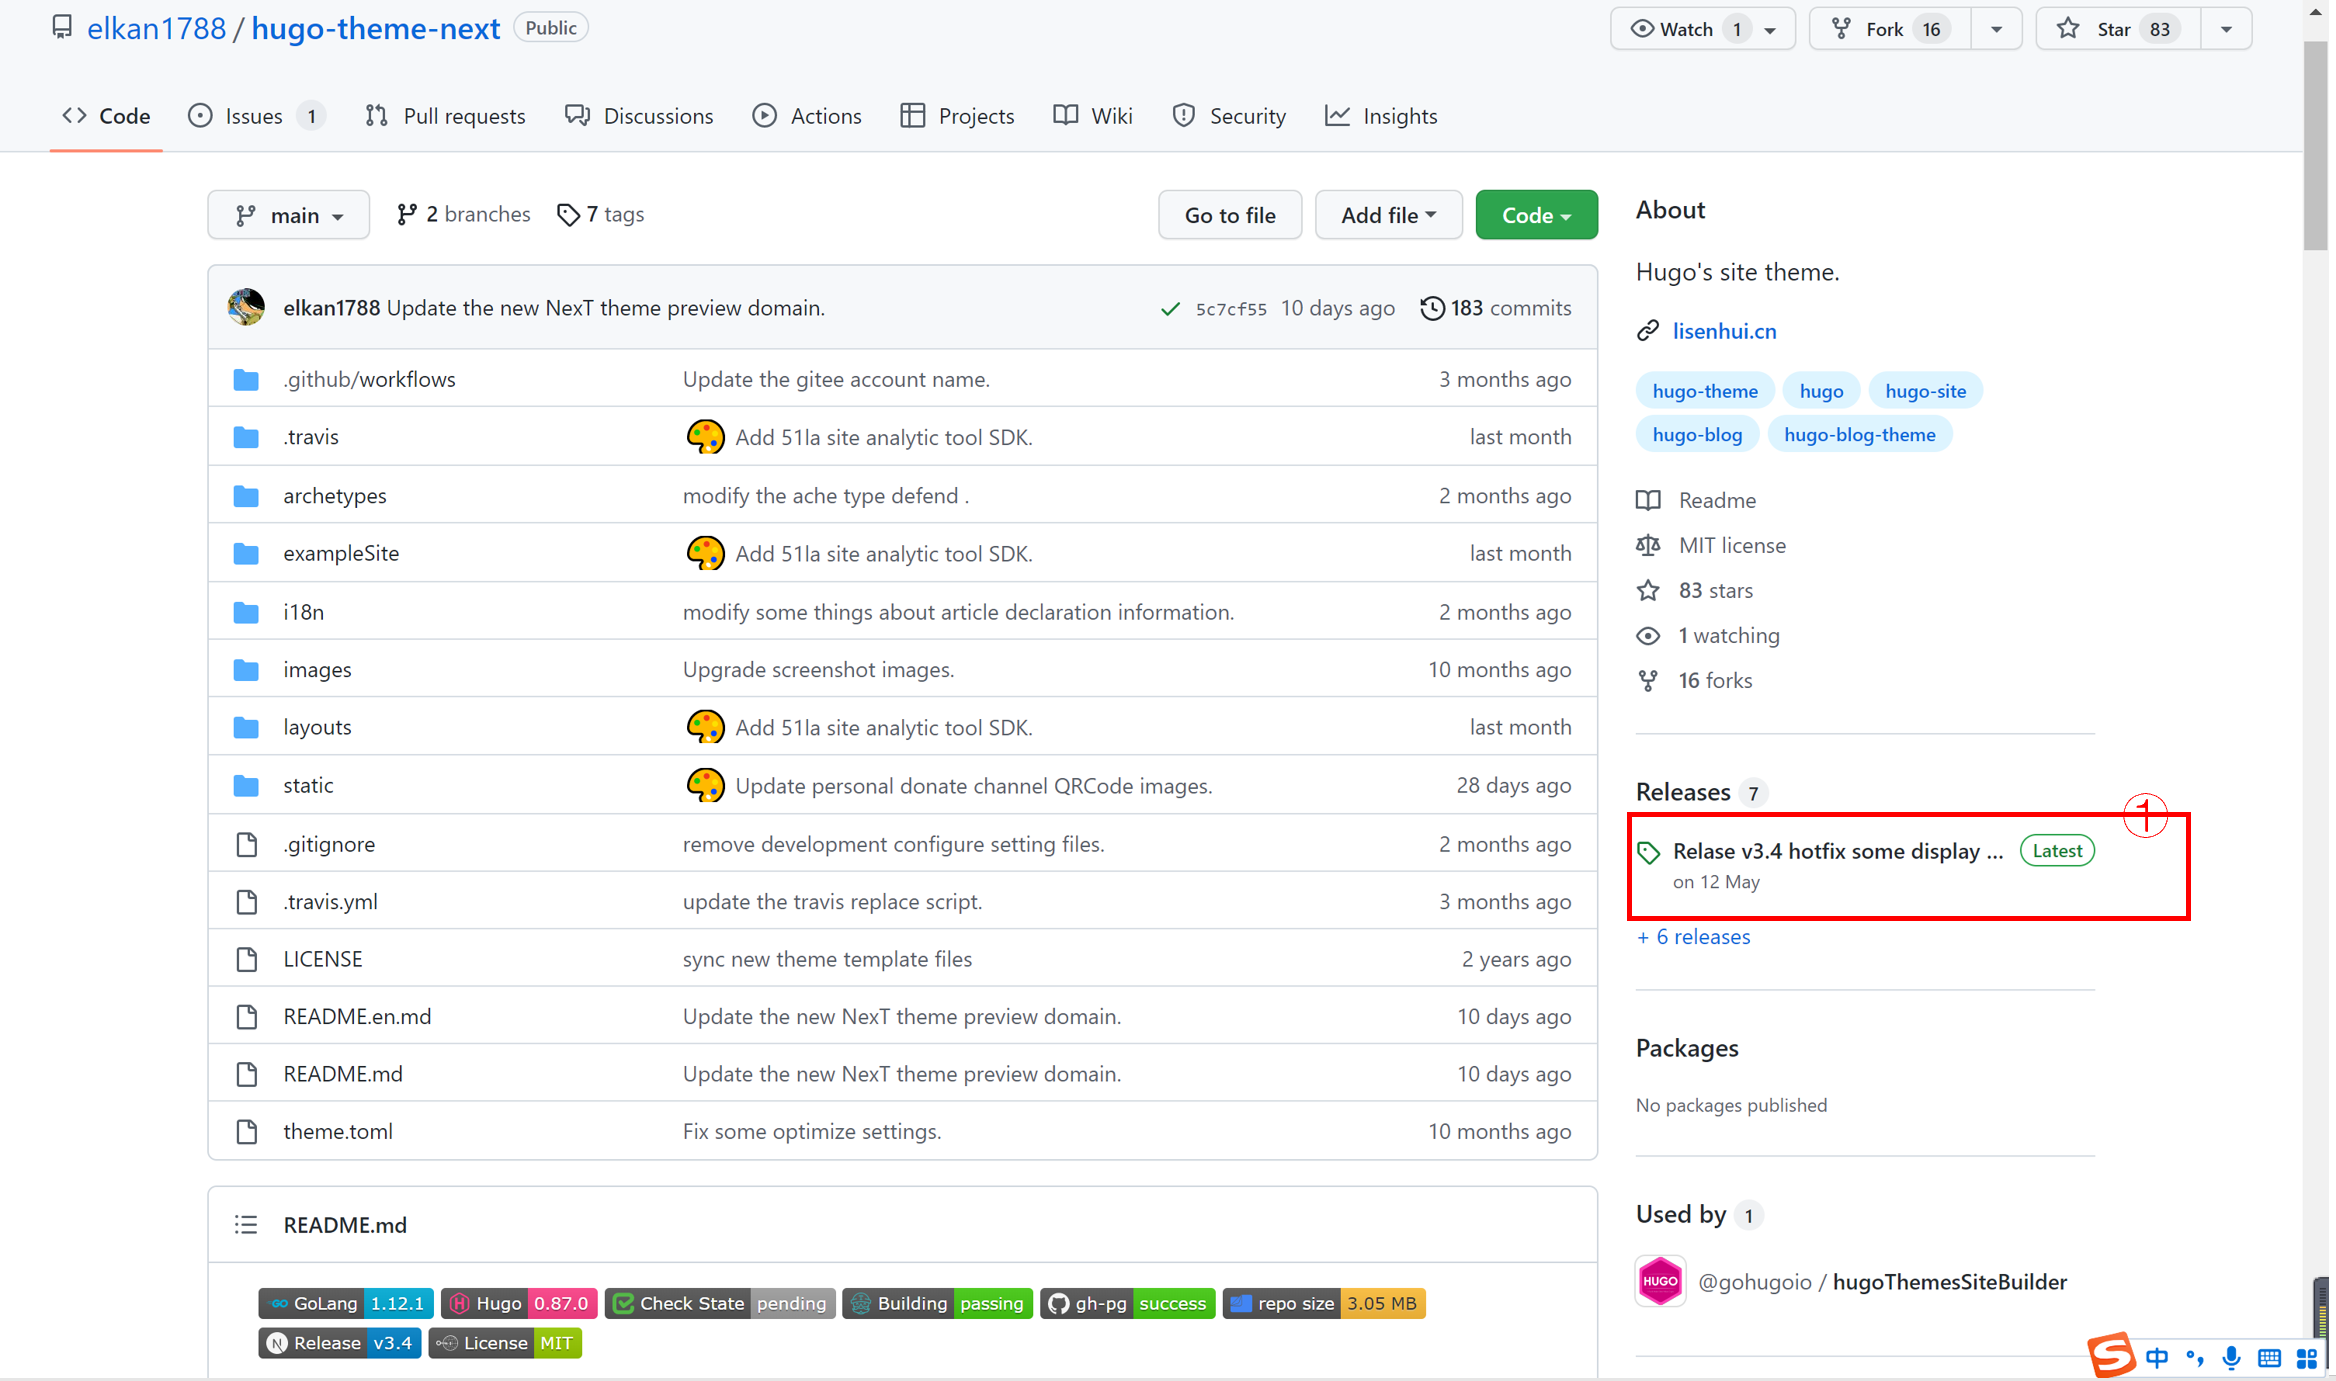Screen dimensions: 2336x1381
Task: Click the Security shield icon
Action: pos(1182,115)
